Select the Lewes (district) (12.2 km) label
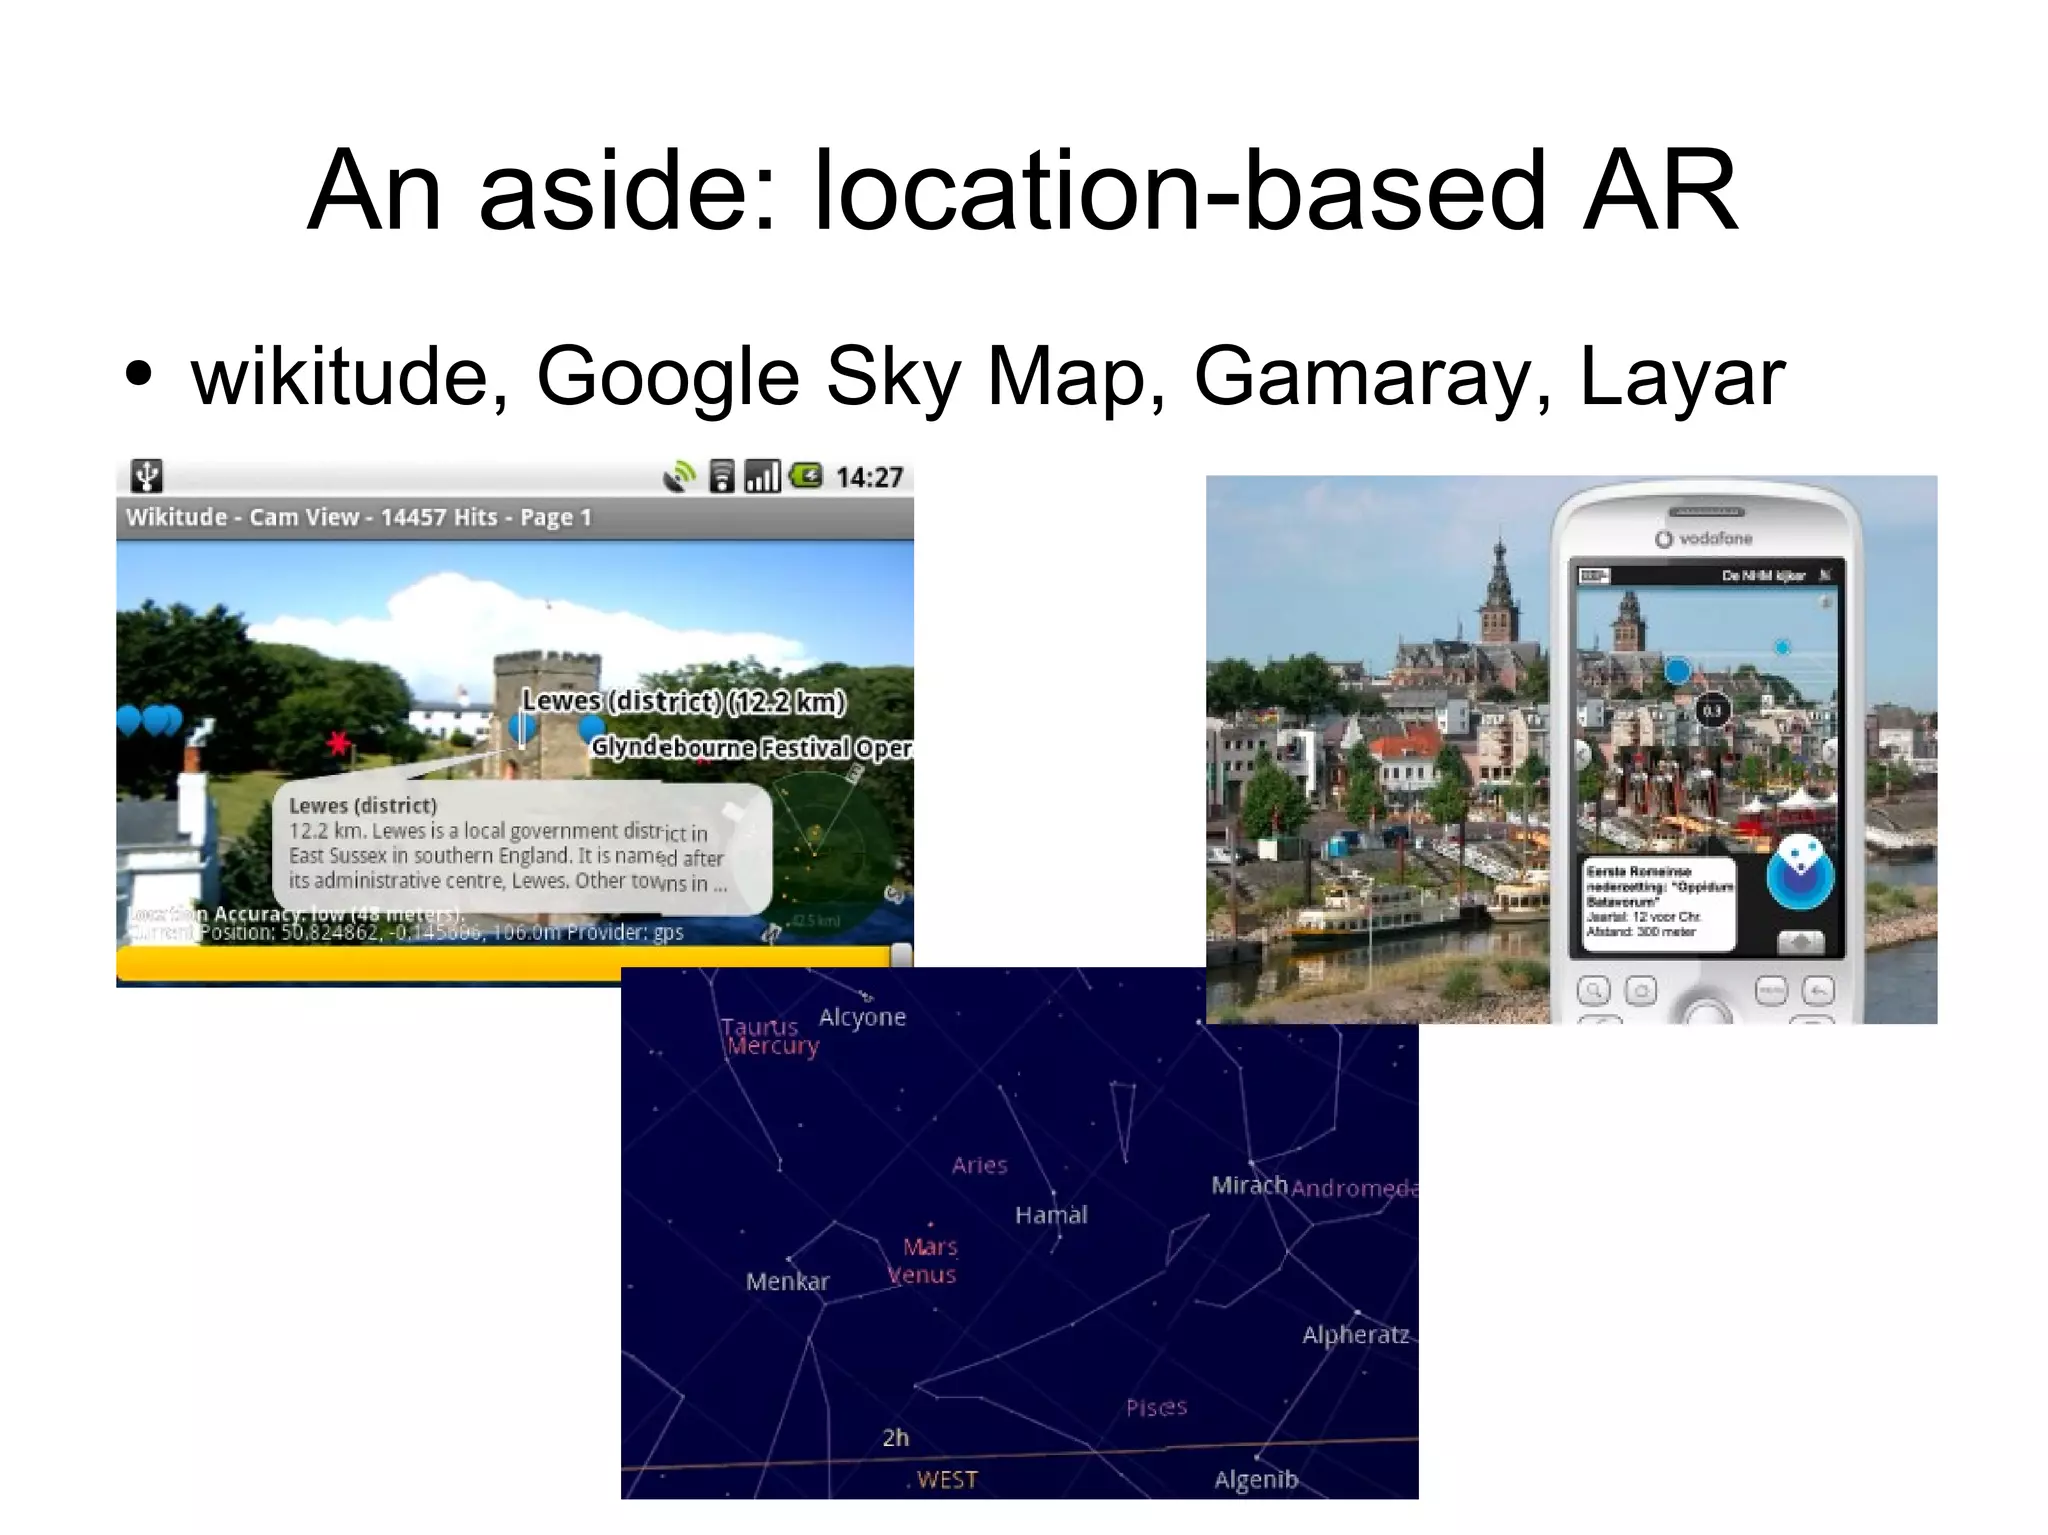 pyautogui.click(x=684, y=701)
